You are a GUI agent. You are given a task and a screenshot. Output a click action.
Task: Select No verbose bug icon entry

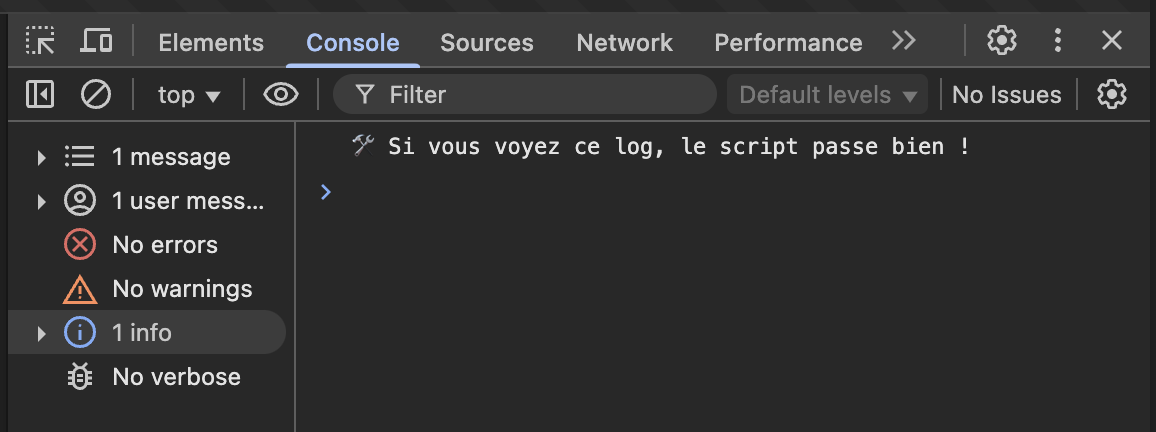[x=80, y=377]
